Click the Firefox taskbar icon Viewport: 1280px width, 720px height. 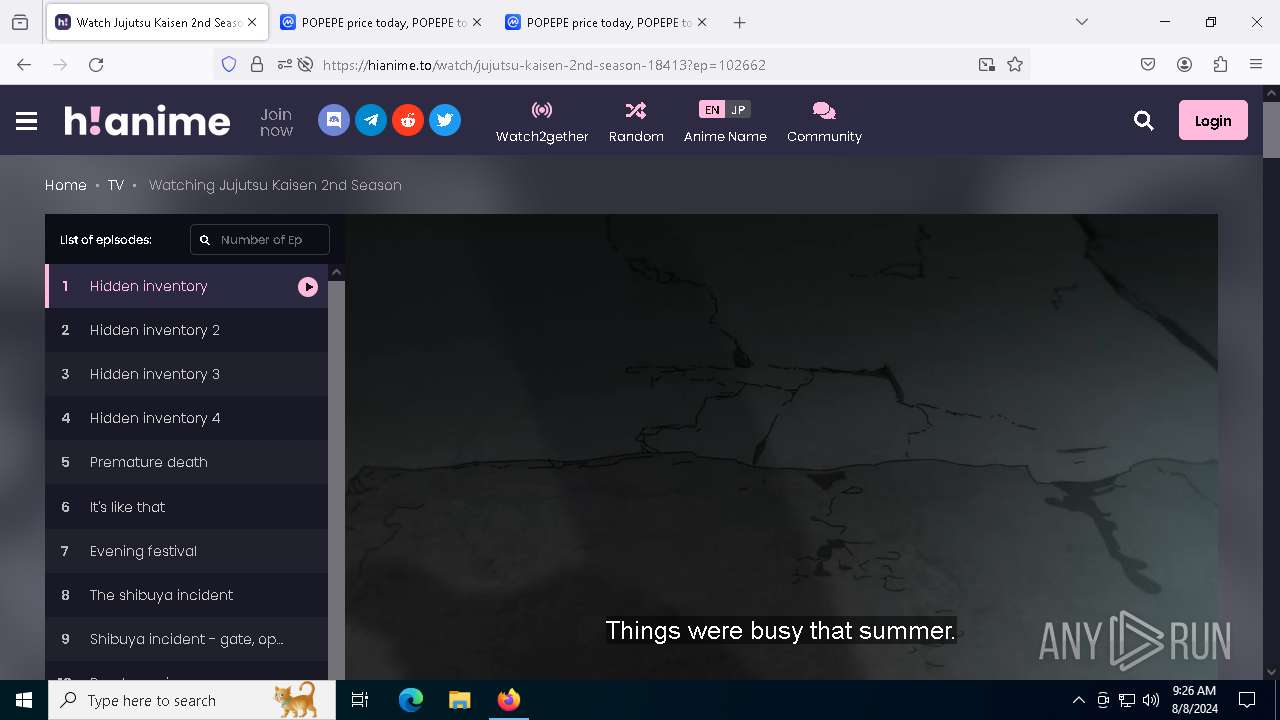click(x=508, y=700)
